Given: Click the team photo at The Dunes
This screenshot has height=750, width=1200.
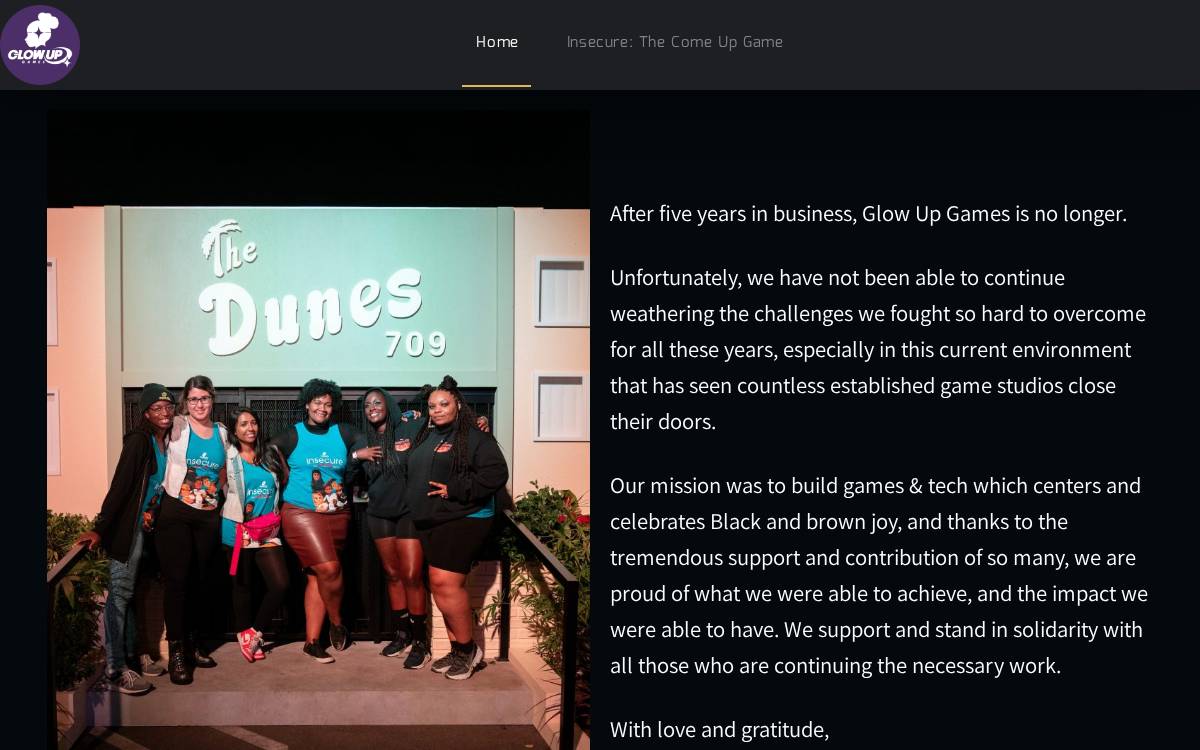Looking at the screenshot, I should click(x=318, y=429).
